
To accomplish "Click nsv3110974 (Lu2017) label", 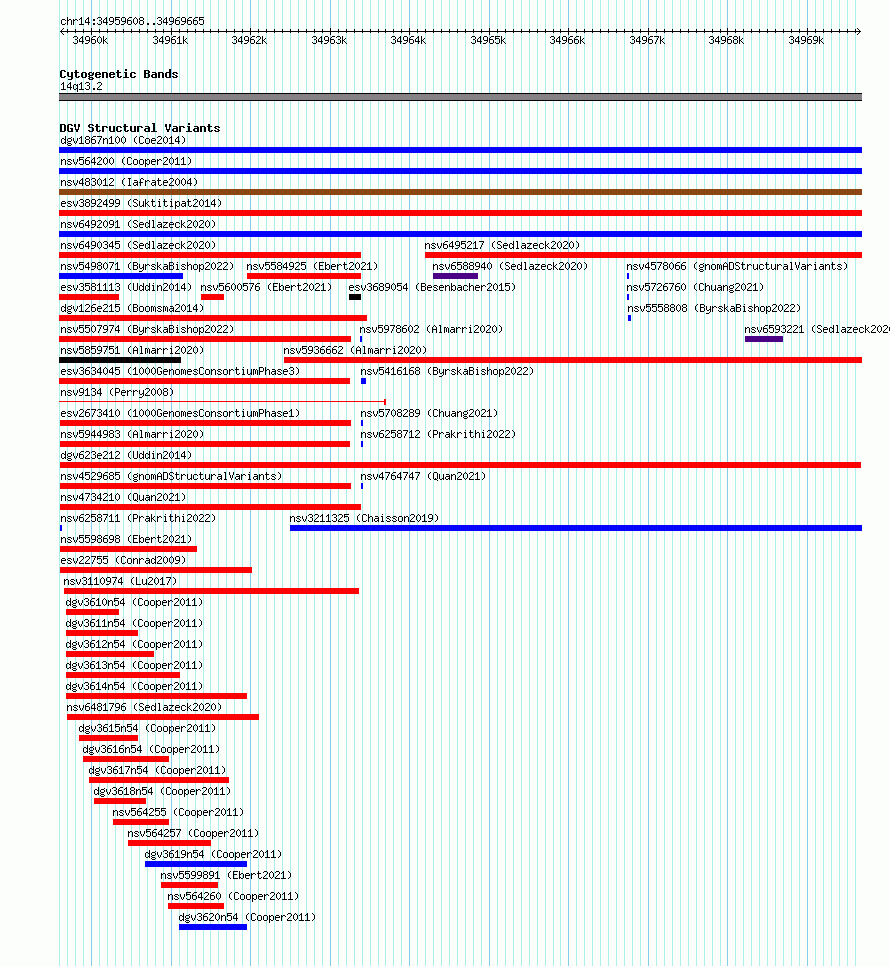I will 120,581.
